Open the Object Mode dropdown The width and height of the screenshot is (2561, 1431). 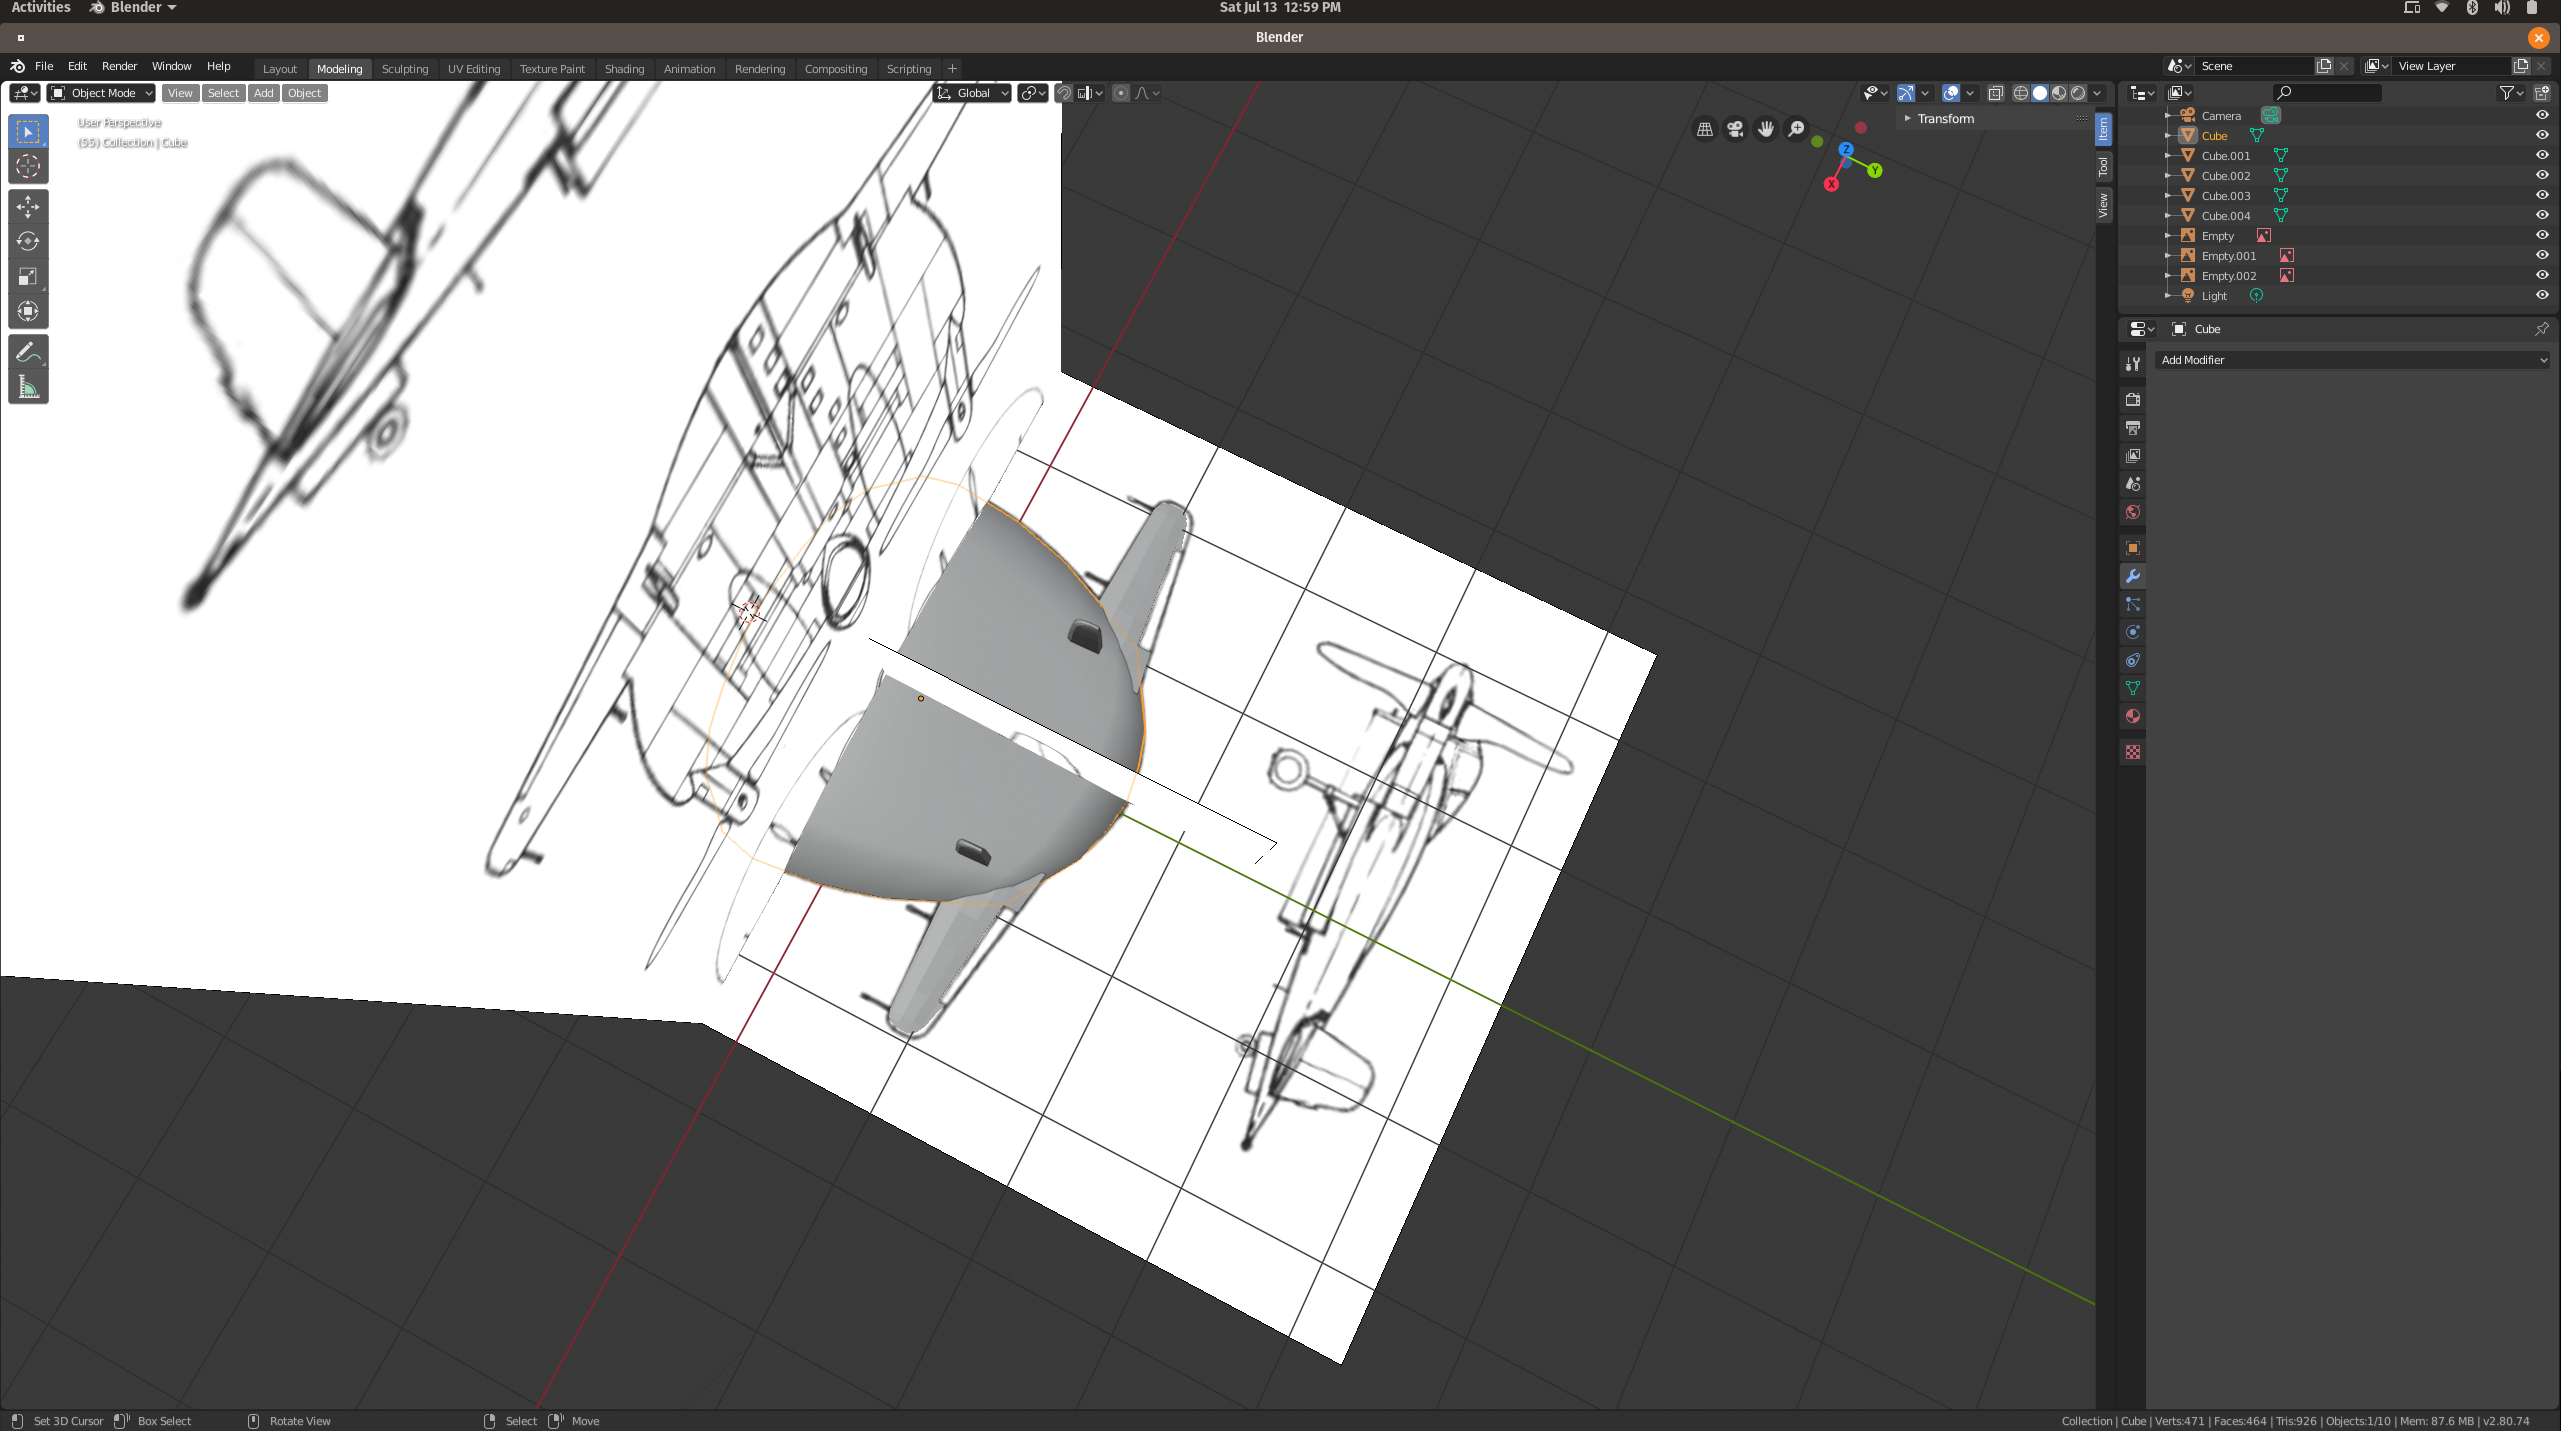(102, 93)
